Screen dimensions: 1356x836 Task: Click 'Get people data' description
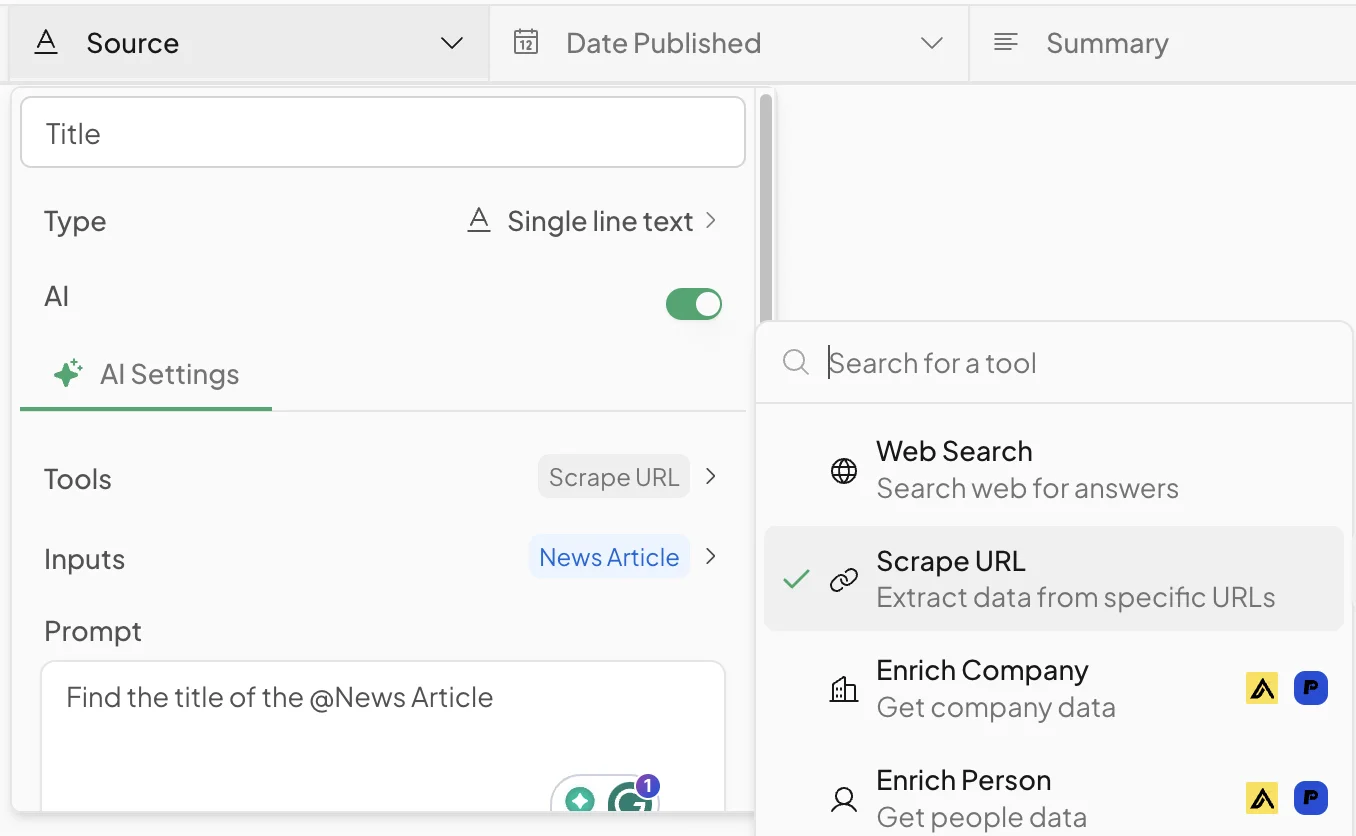click(x=982, y=817)
